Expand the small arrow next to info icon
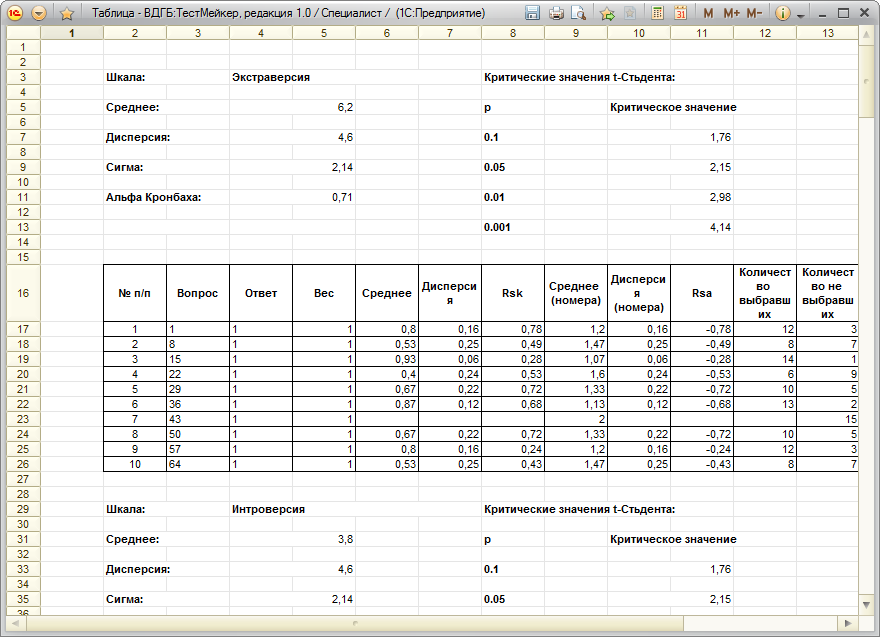The height and width of the screenshot is (637, 880). click(801, 15)
